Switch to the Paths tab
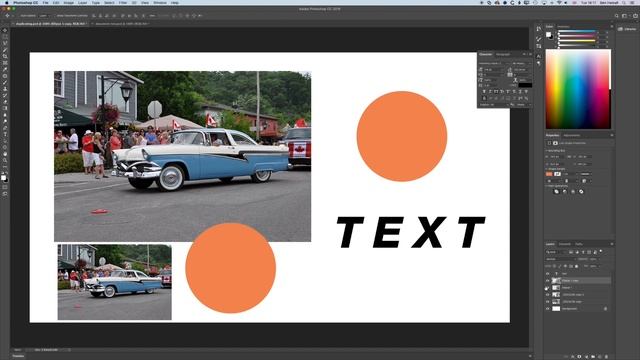 [579, 244]
